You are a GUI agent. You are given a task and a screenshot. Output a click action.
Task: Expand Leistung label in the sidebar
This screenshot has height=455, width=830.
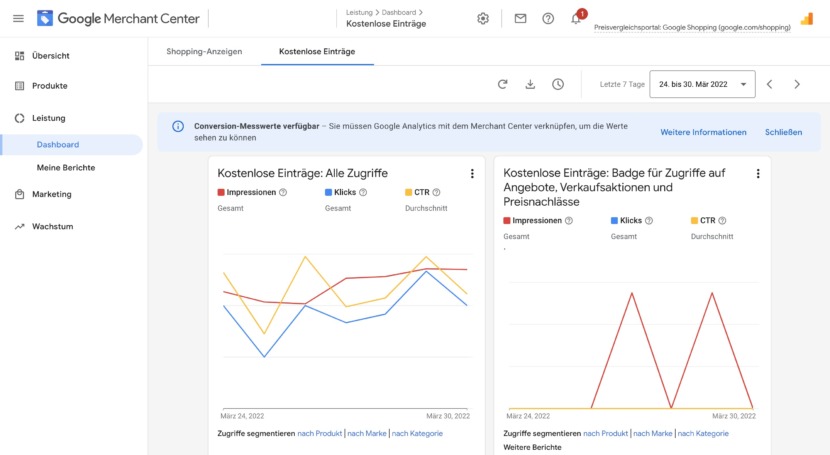pos(49,118)
